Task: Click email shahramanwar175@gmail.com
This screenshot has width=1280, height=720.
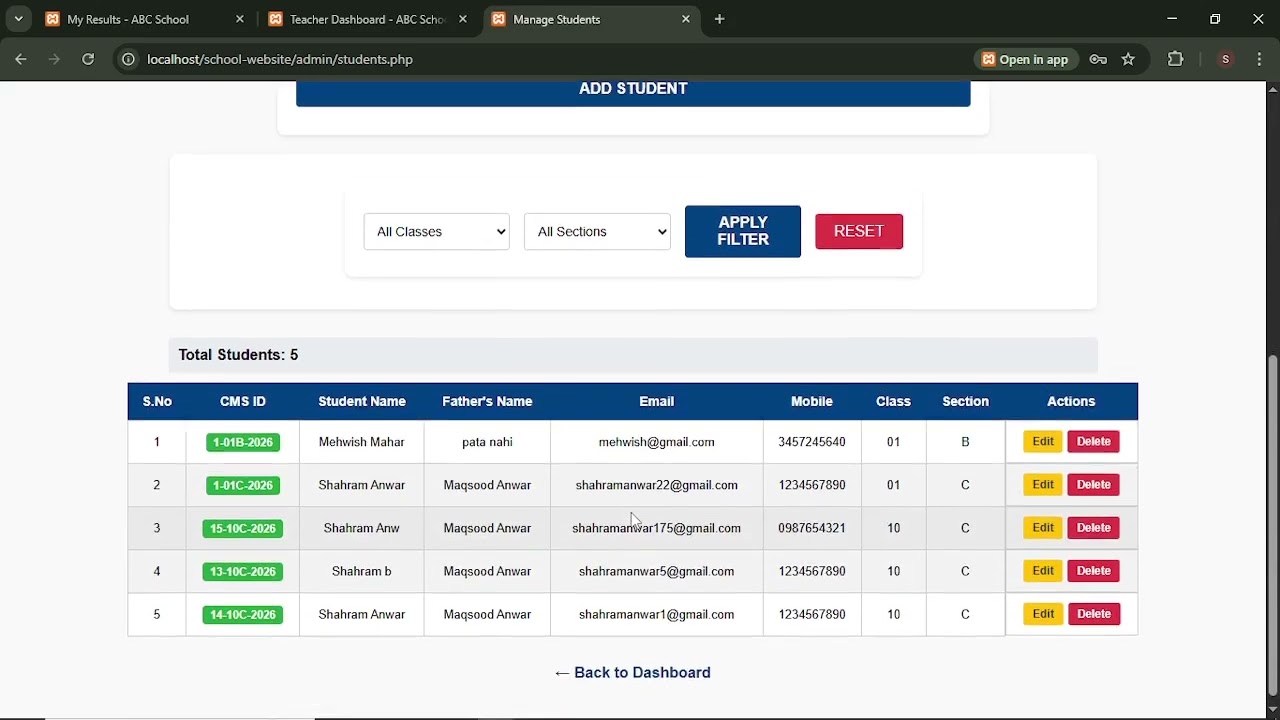Action: [657, 528]
